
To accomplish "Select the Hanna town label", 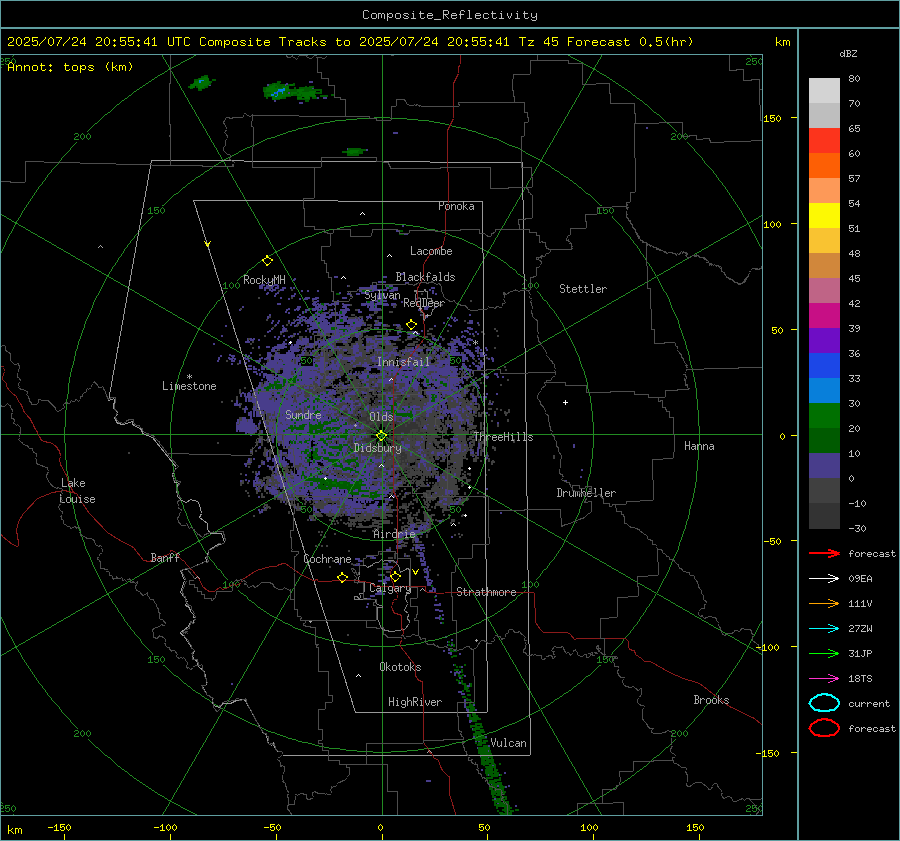I will [x=699, y=446].
